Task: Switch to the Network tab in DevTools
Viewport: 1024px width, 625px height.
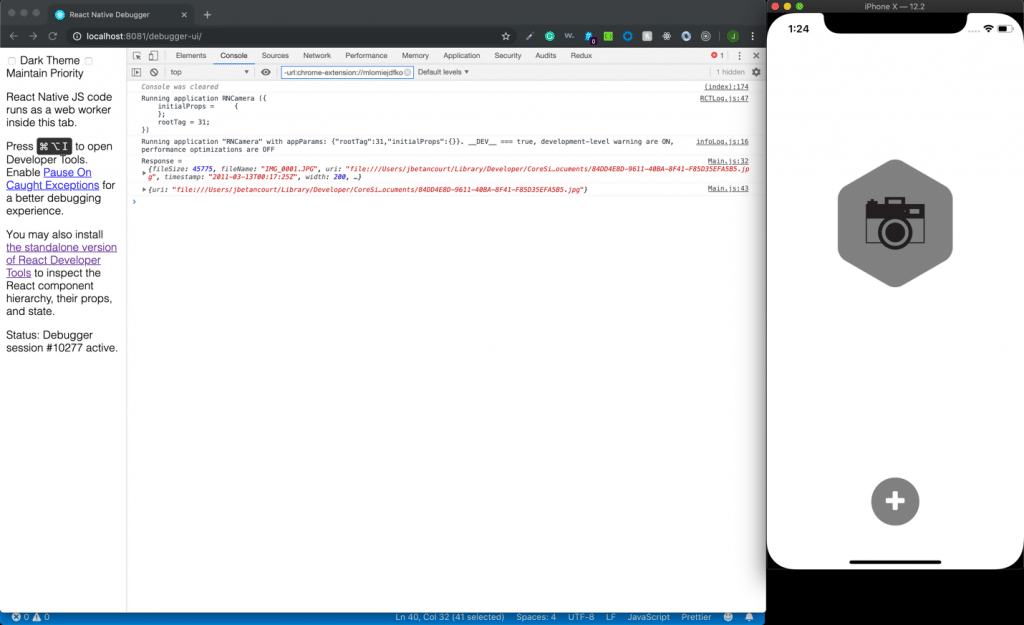Action: (x=317, y=55)
